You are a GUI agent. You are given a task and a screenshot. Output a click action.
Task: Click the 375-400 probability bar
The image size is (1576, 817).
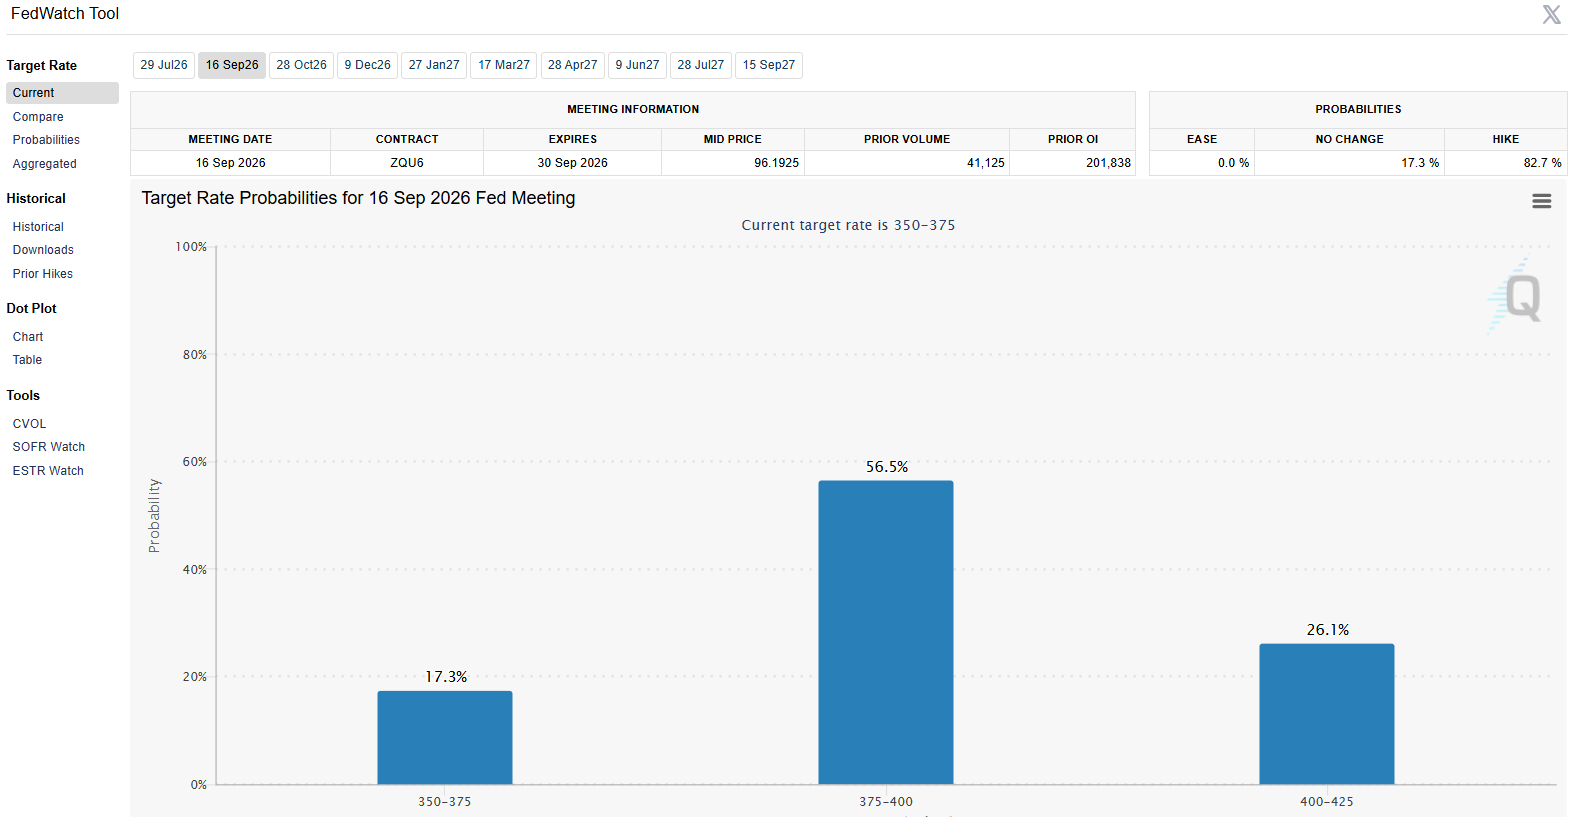[x=885, y=632]
